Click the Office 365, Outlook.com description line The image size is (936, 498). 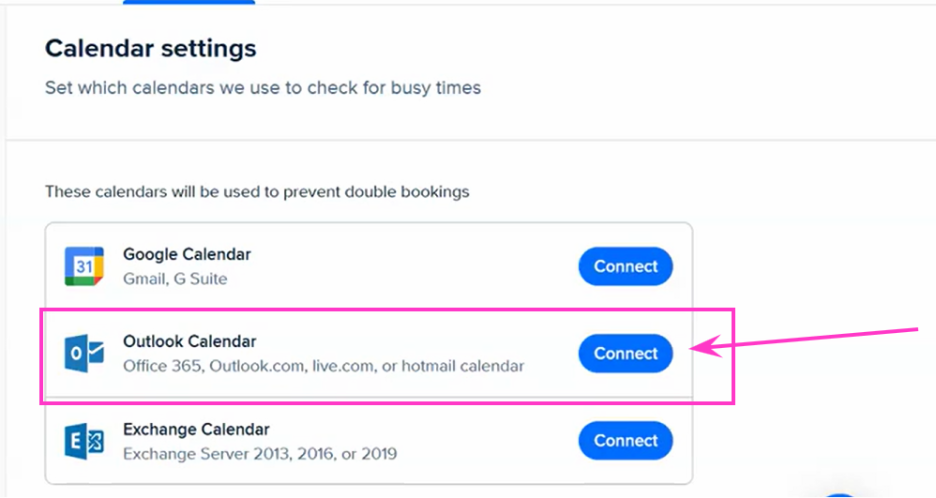coord(324,366)
